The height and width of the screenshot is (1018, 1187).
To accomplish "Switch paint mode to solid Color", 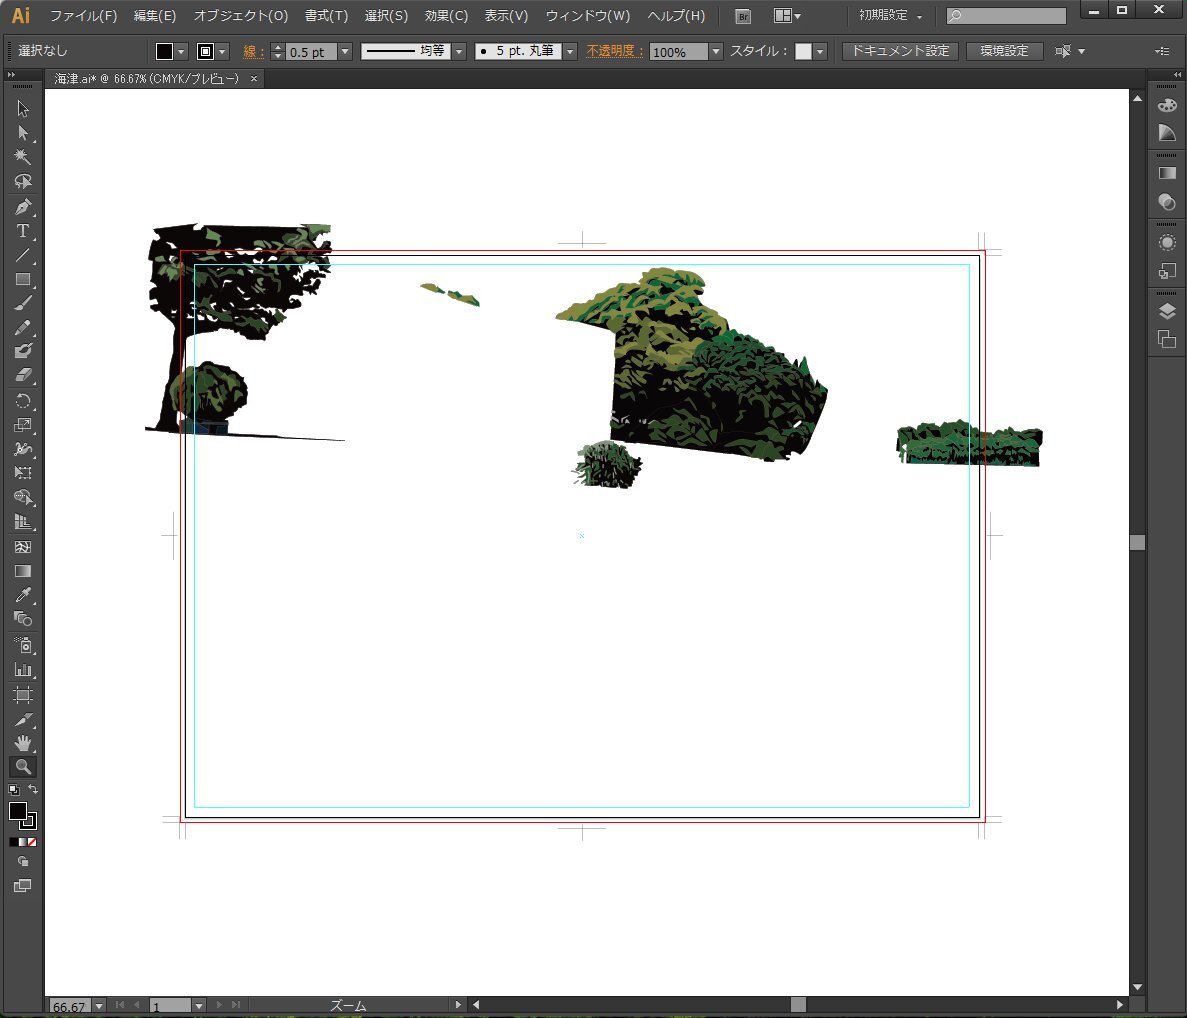I will 14,842.
